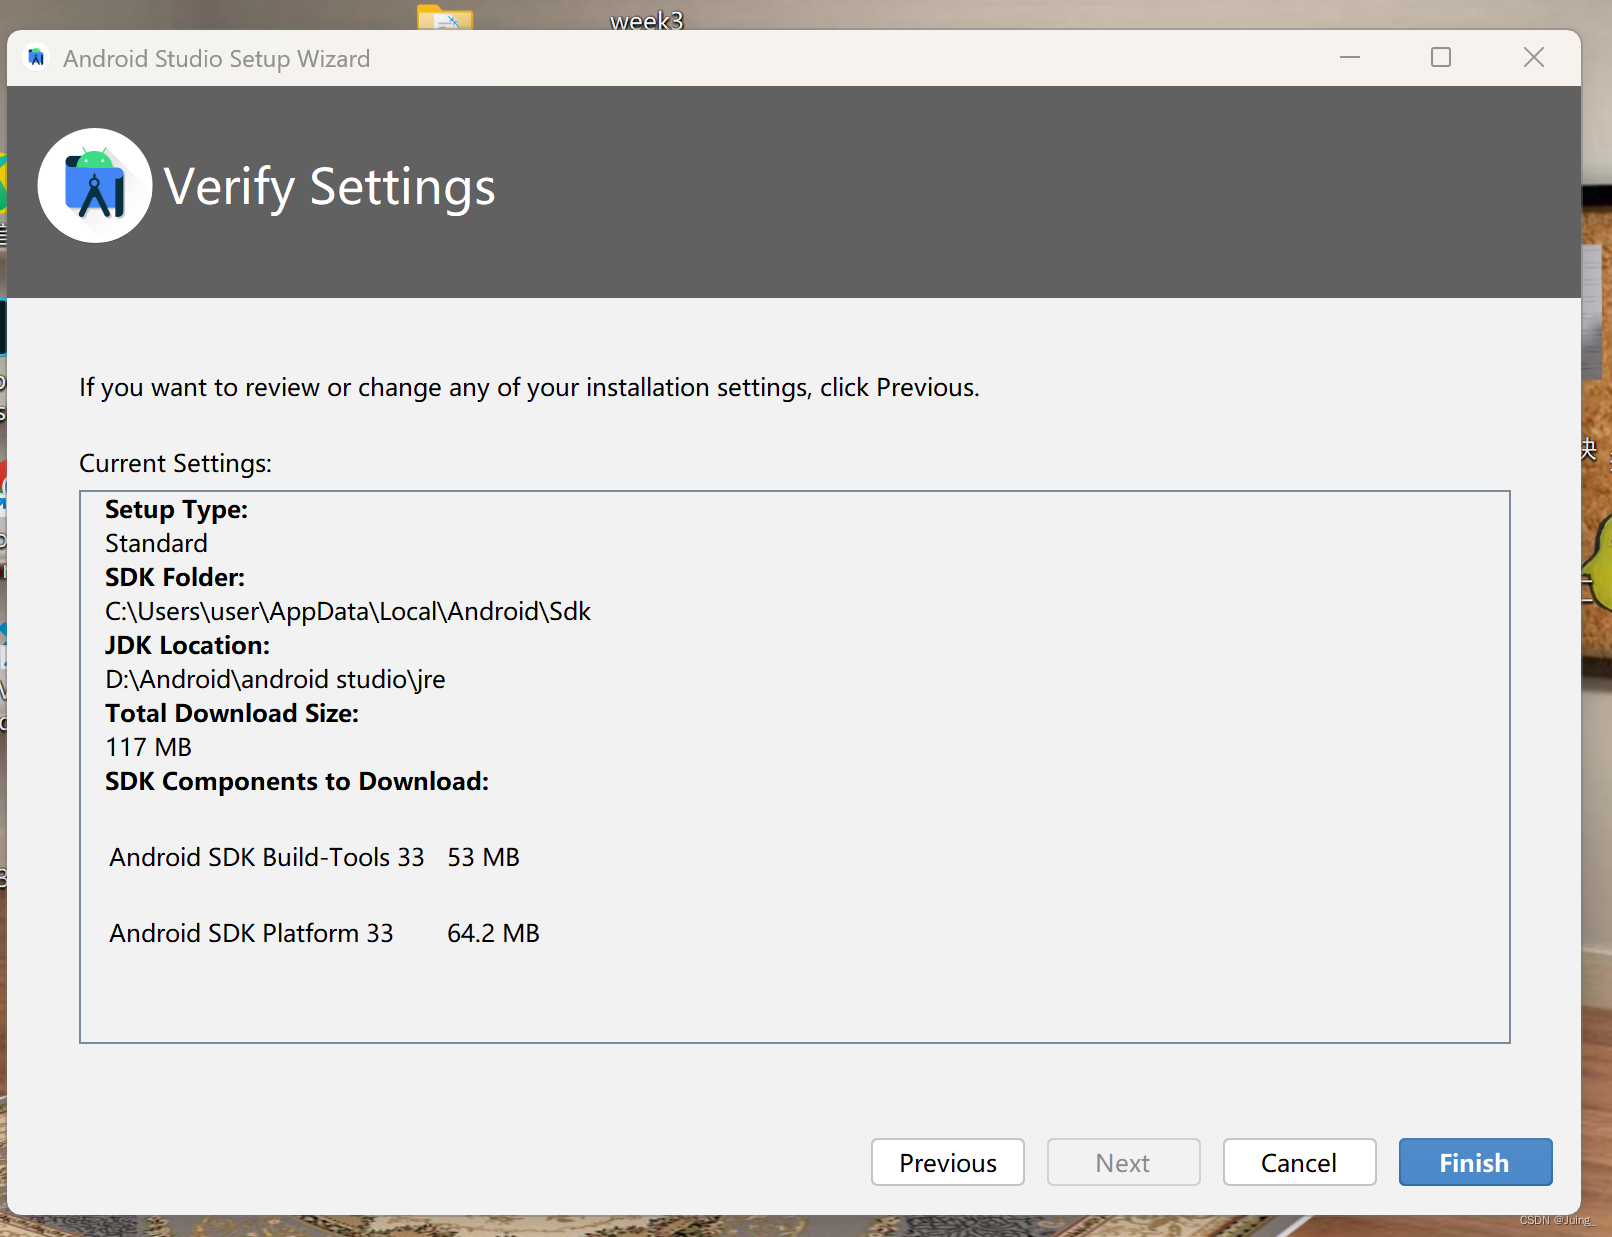Screen dimensions: 1612x1237
Task: Click the Finish button
Action: point(1475,1162)
